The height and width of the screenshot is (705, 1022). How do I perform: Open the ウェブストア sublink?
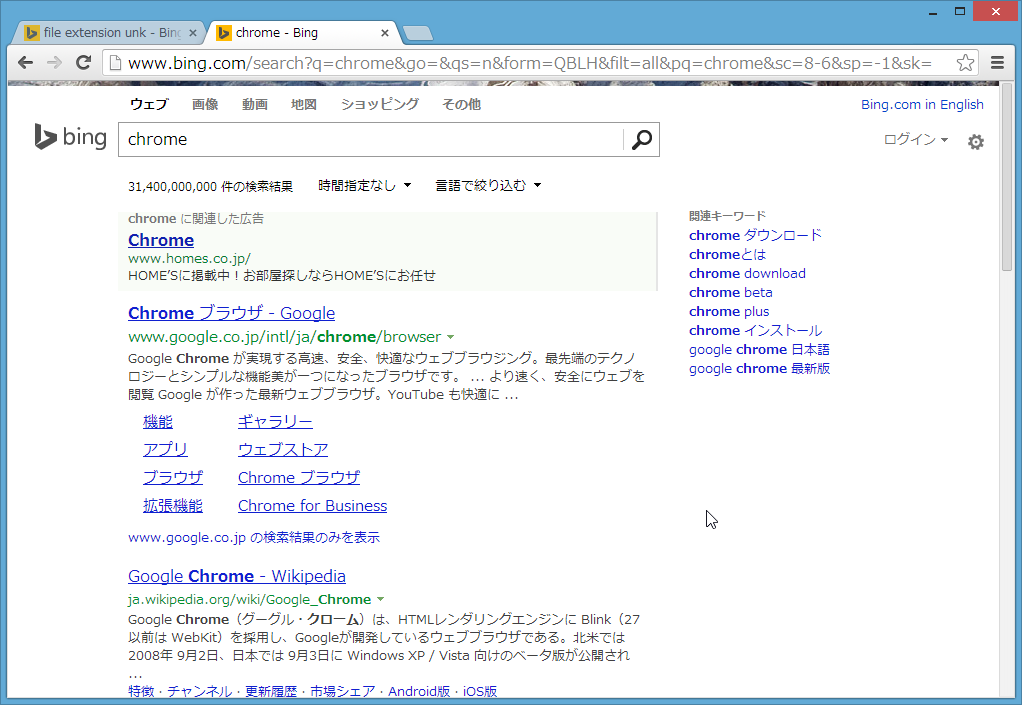(x=283, y=450)
